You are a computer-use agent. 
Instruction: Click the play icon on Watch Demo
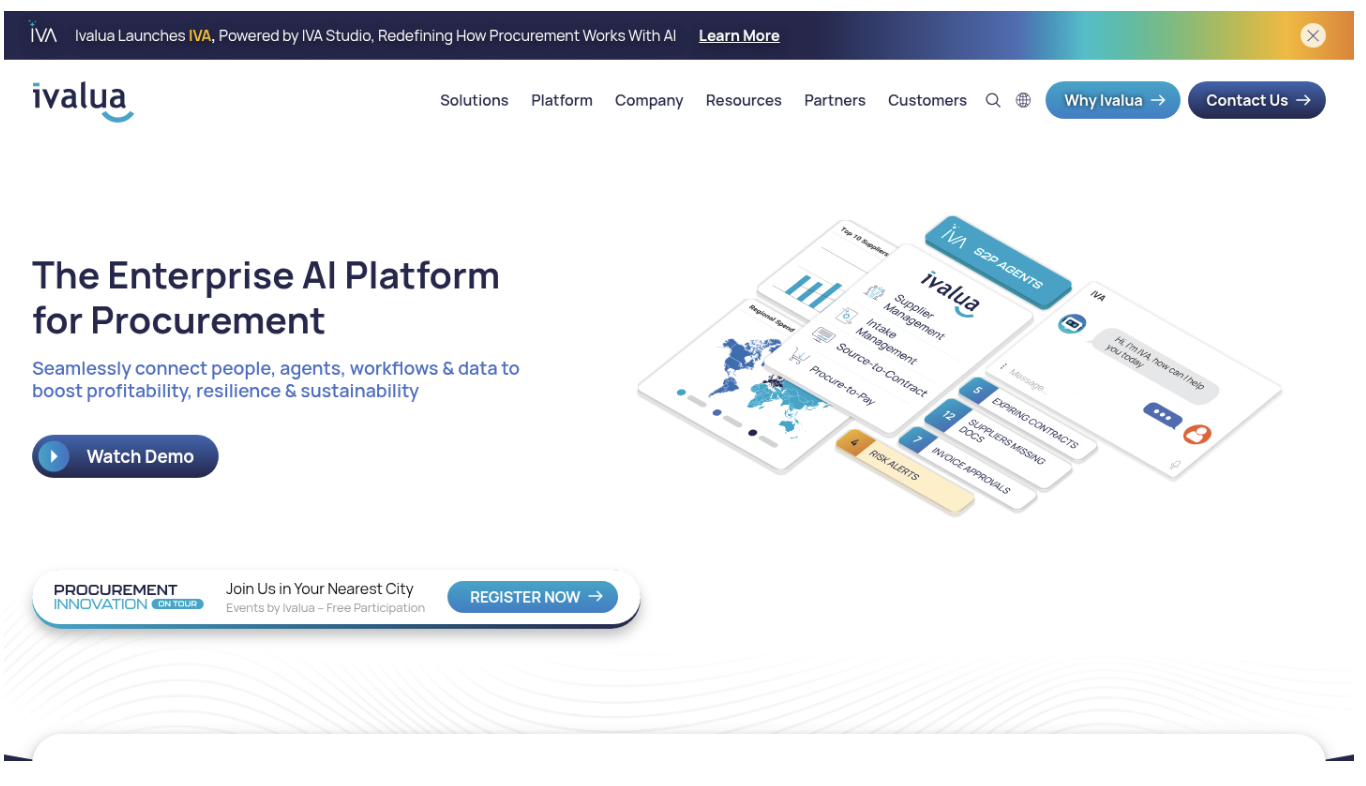pyautogui.click(x=53, y=456)
